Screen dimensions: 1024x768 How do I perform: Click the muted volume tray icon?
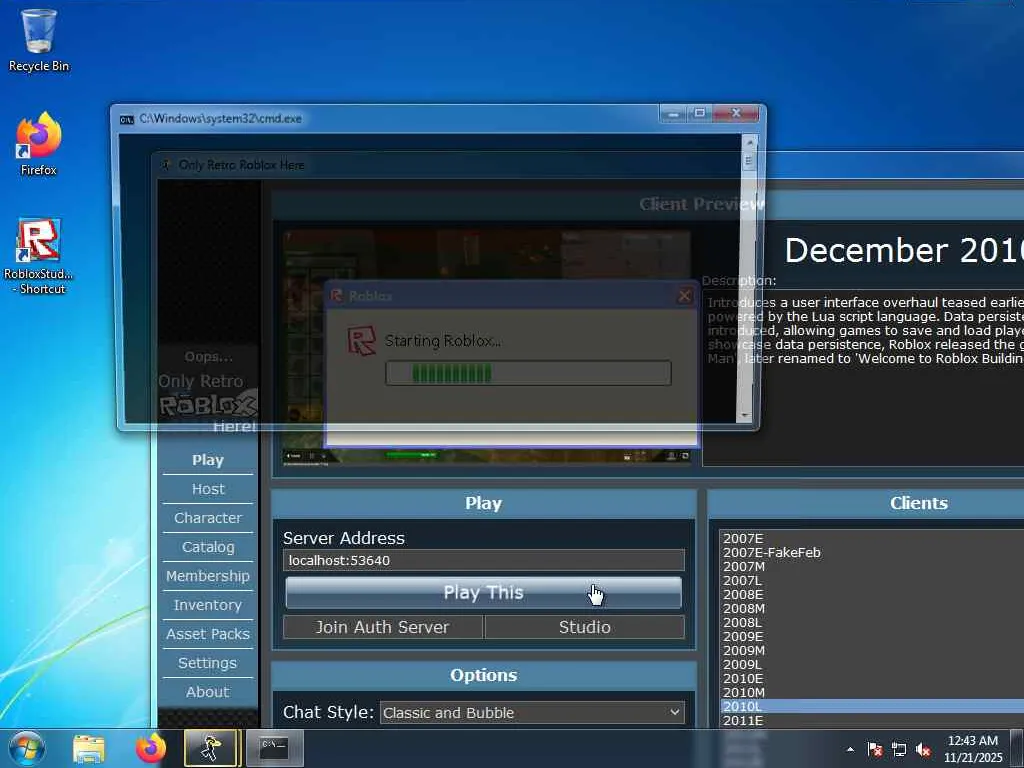point(923,749)
